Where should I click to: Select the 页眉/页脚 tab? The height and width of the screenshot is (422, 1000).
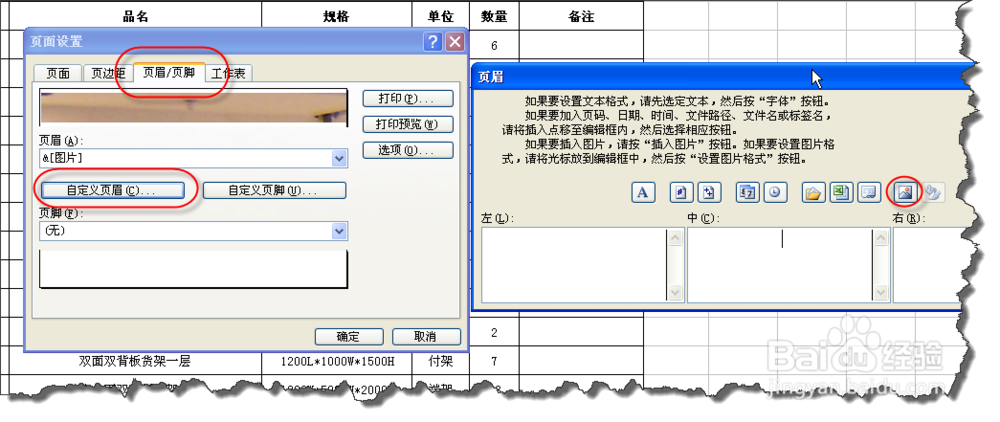(x=169, y=72)
